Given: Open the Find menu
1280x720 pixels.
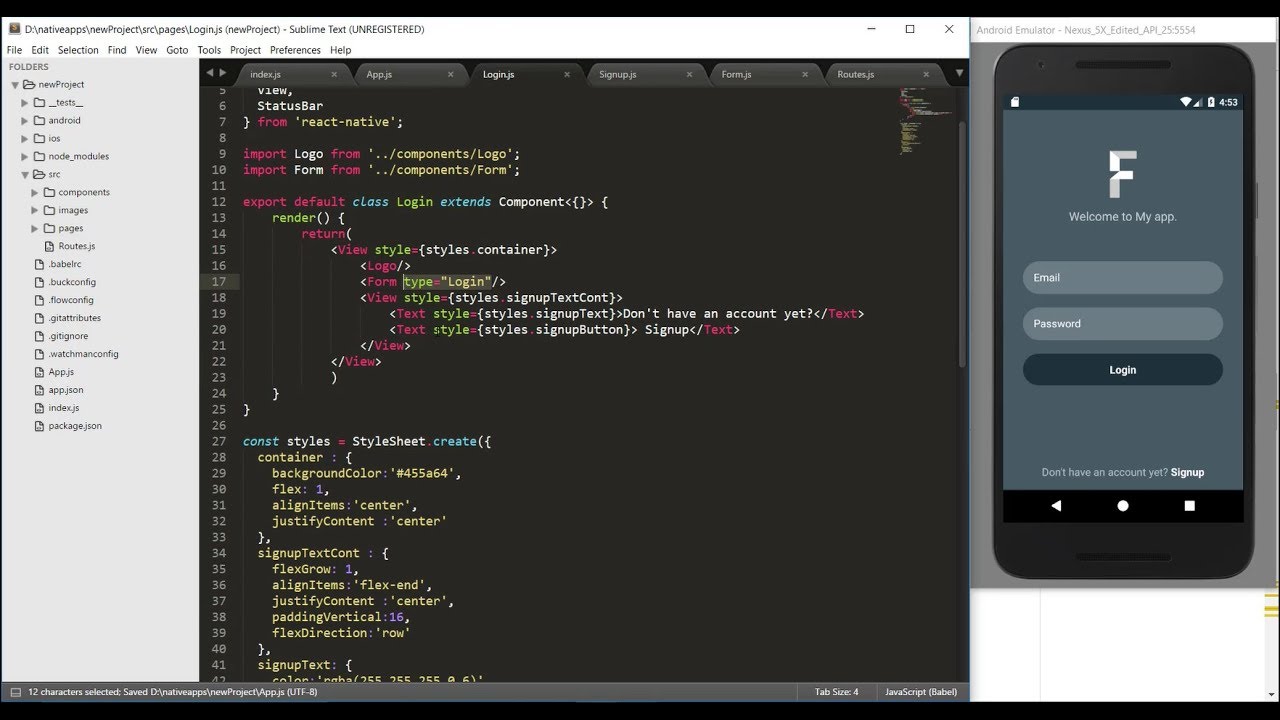Looking at the screenshot, I should pyautogui.click(x=117, y=50).
